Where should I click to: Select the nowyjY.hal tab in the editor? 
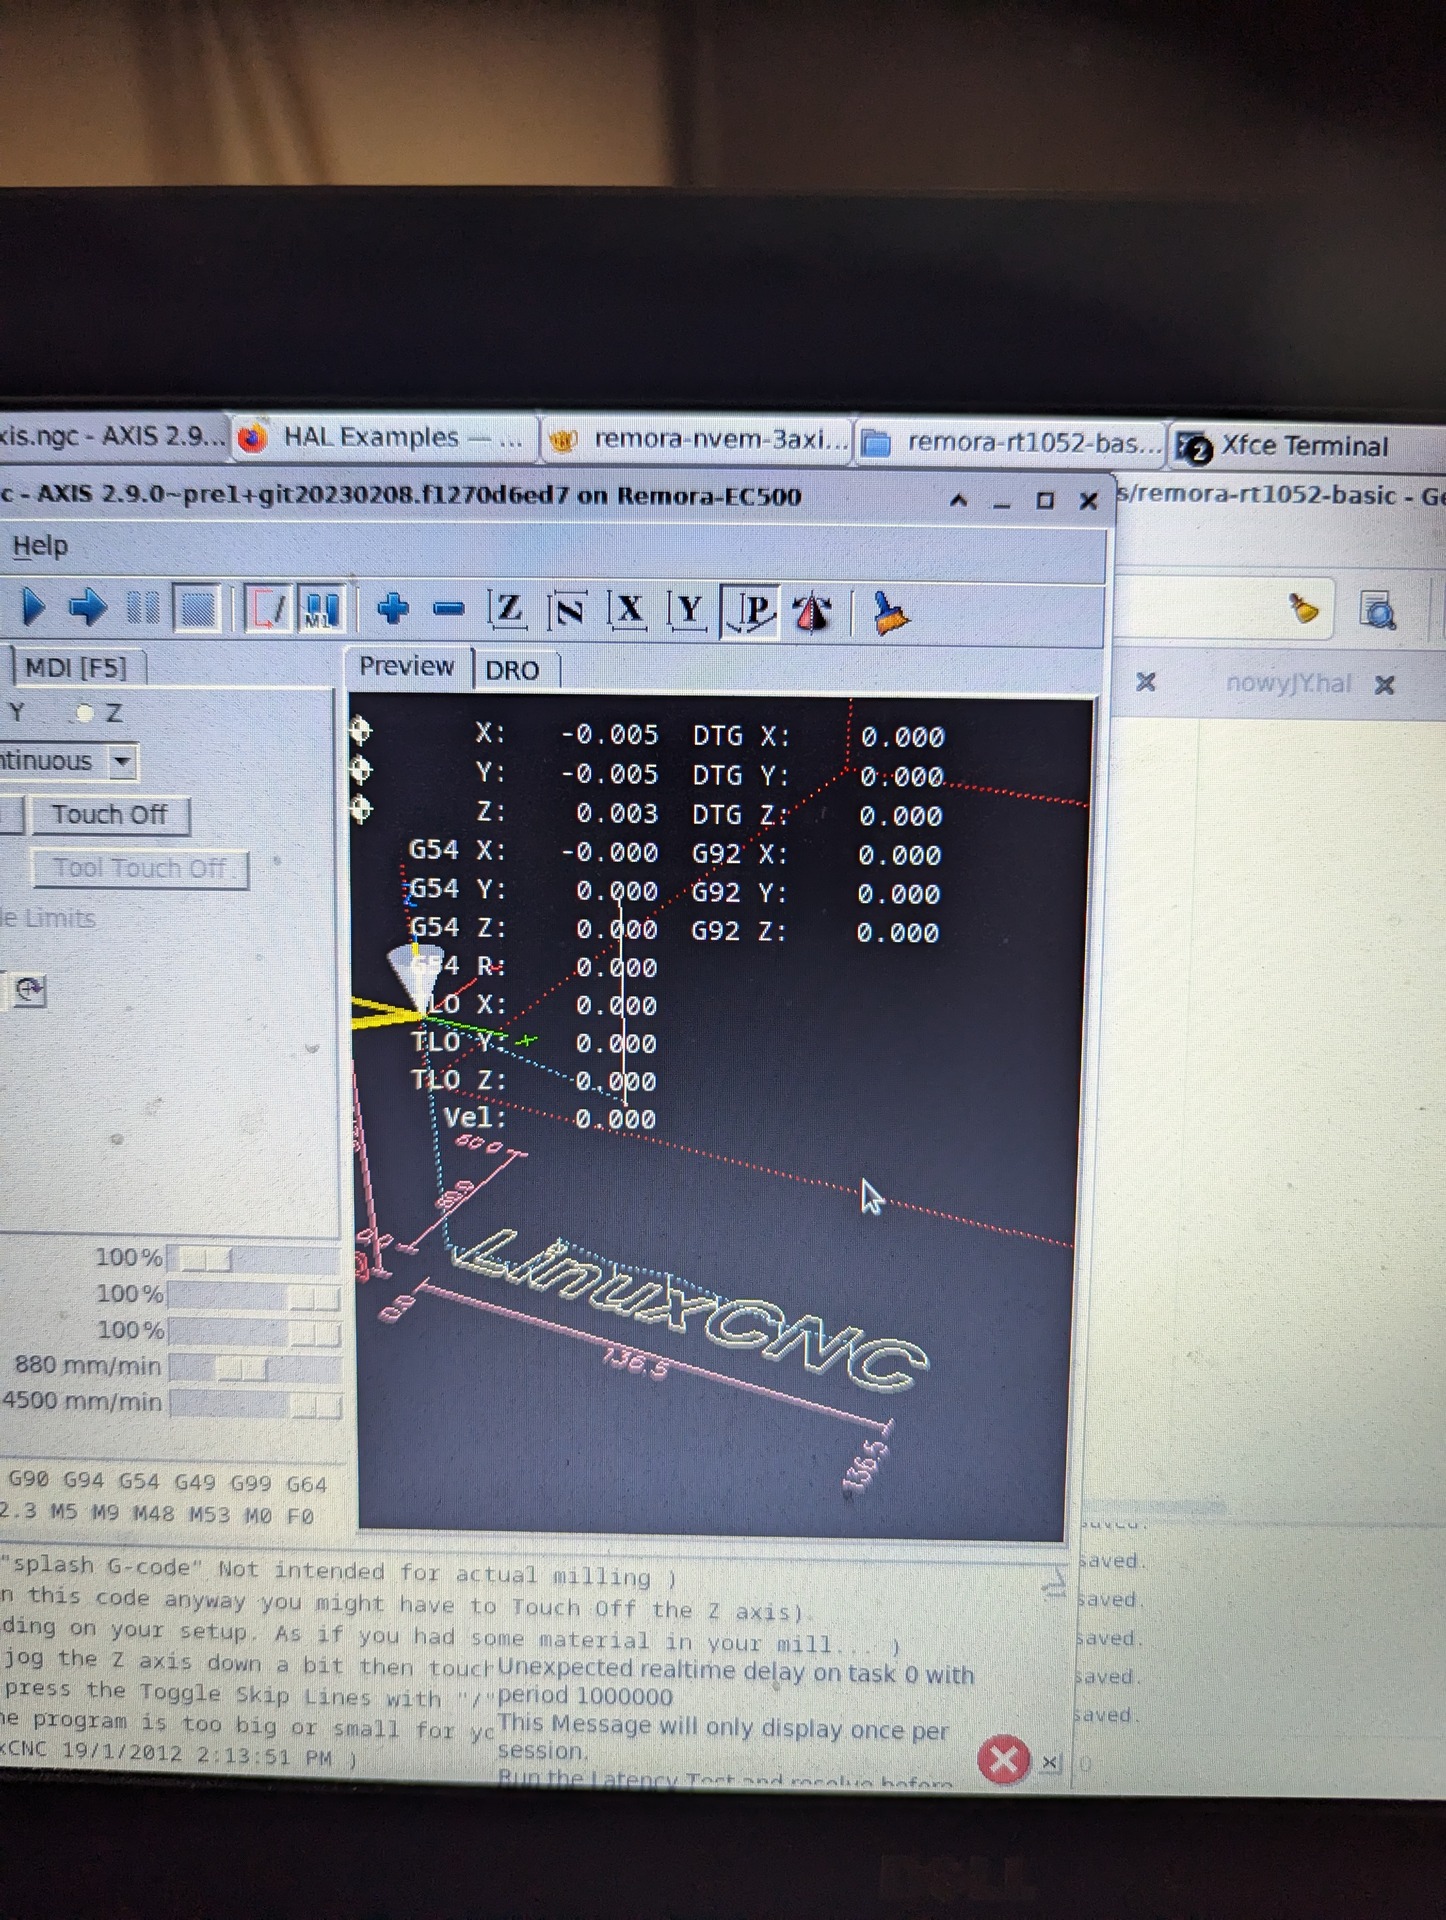(1288, 683)
